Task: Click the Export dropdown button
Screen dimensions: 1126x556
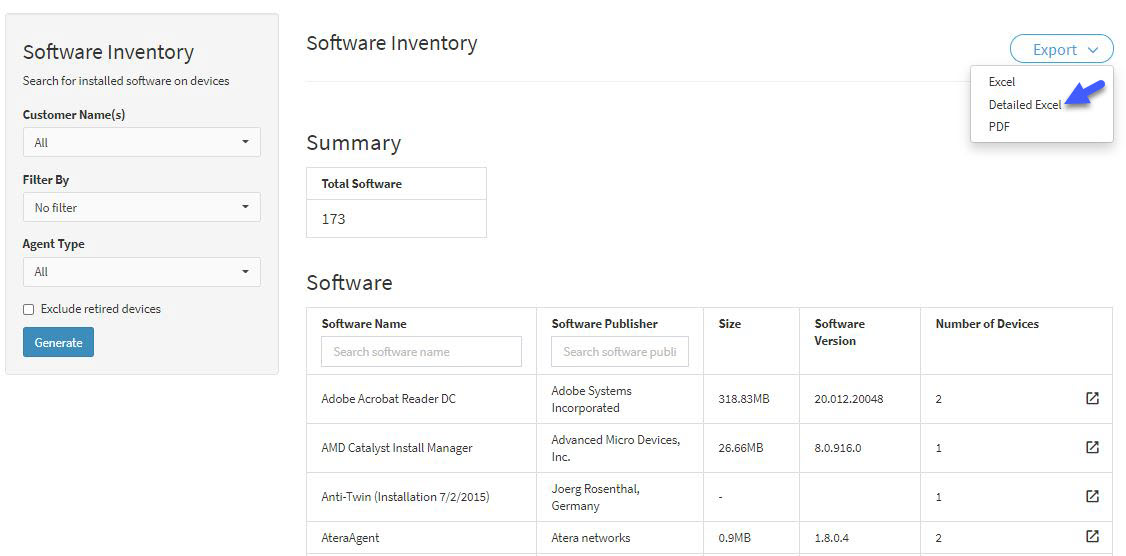Action: (x=1061, y=50)
